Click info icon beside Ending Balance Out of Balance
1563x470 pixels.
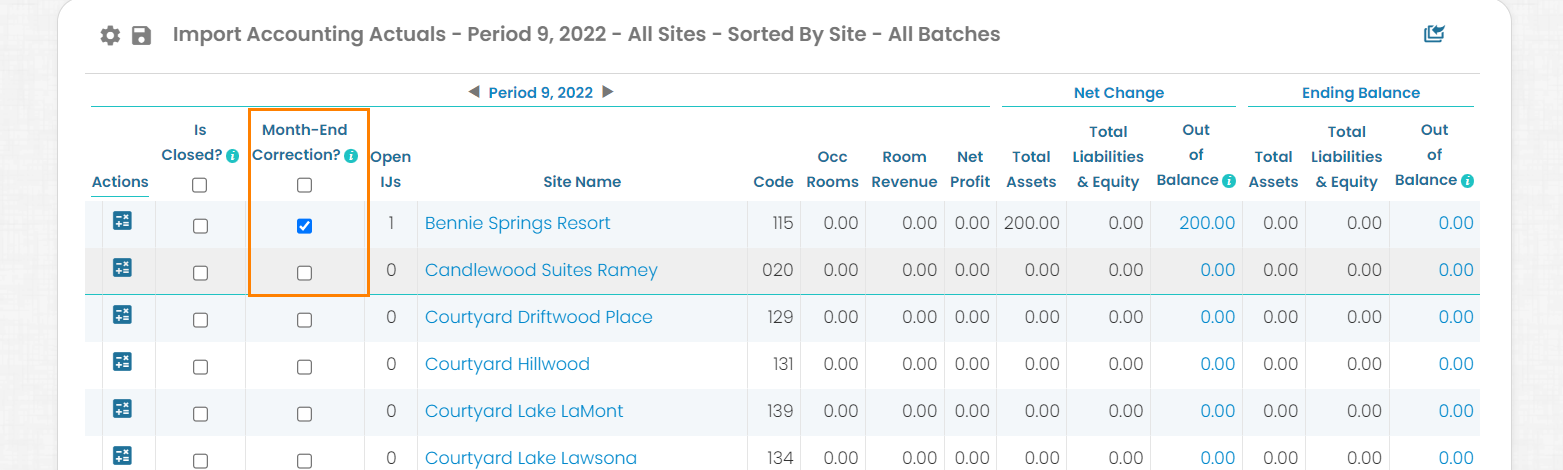tap(1467, 181)
